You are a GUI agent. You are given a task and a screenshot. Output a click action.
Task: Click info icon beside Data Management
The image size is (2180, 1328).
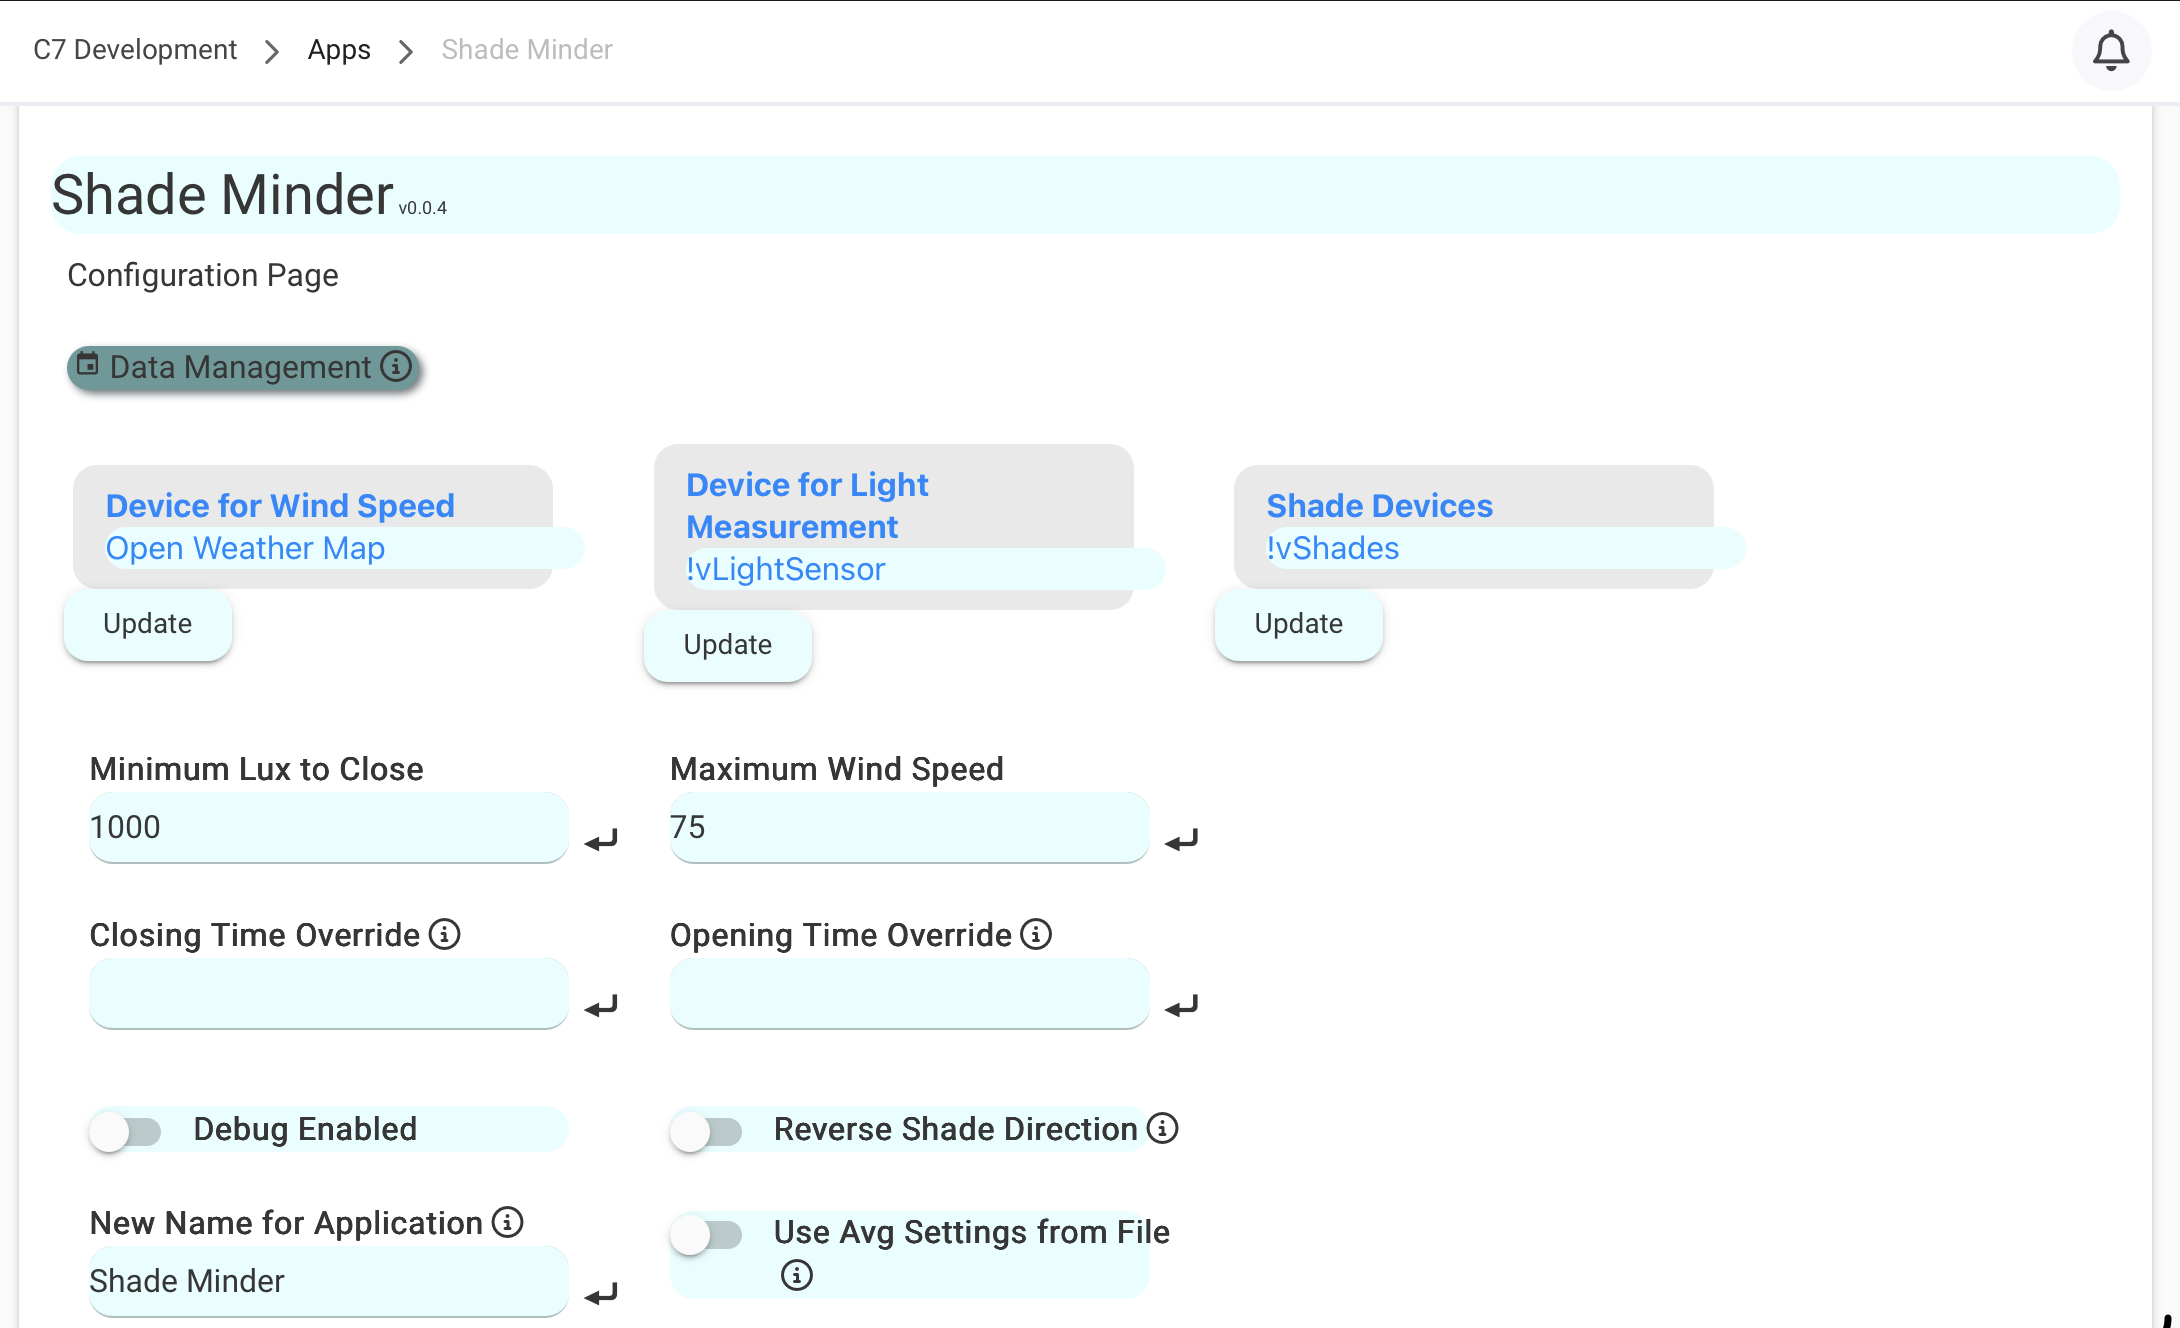tap(396, 366)
